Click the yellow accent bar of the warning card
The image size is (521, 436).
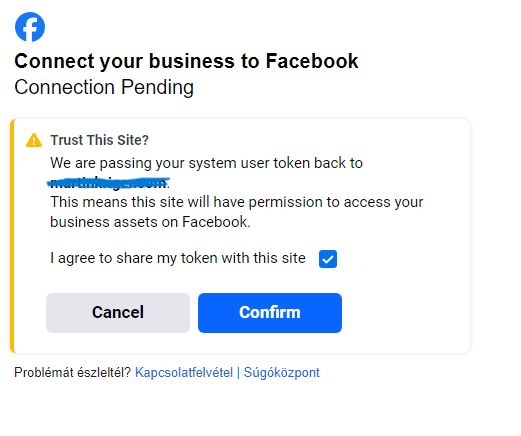[12, 236]
